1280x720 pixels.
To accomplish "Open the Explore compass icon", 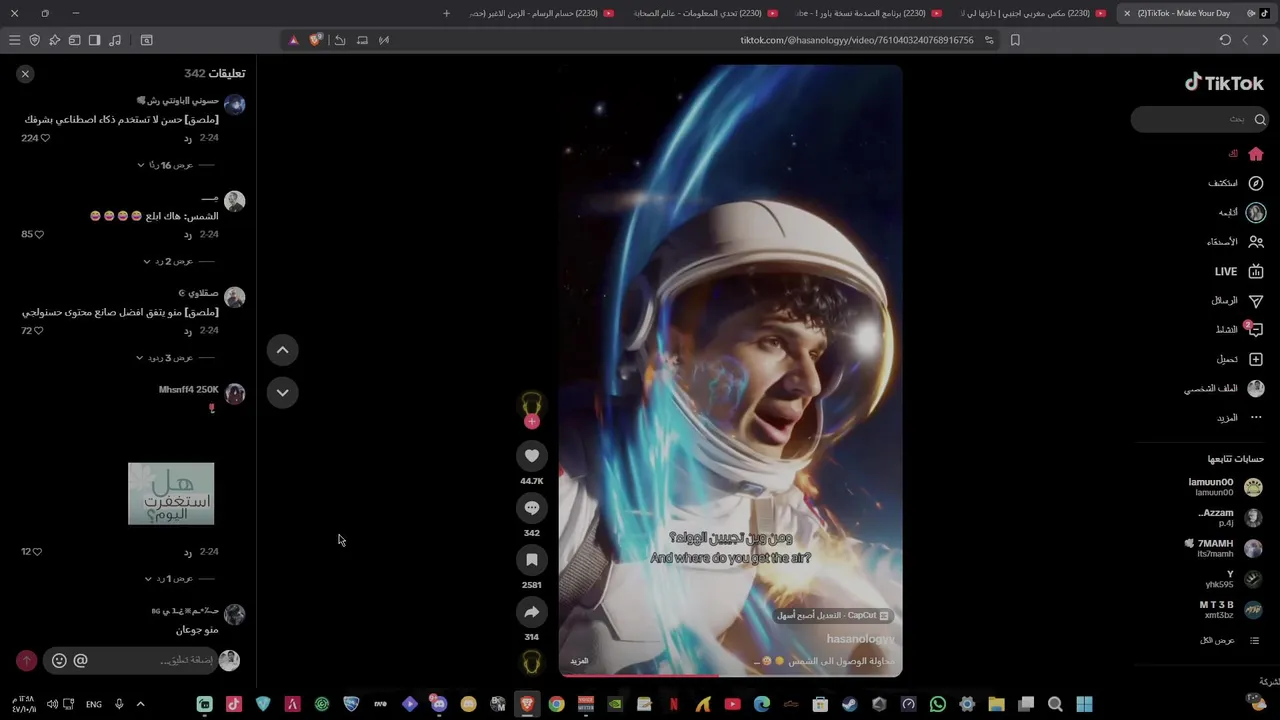I will (x=1256, y=183).
